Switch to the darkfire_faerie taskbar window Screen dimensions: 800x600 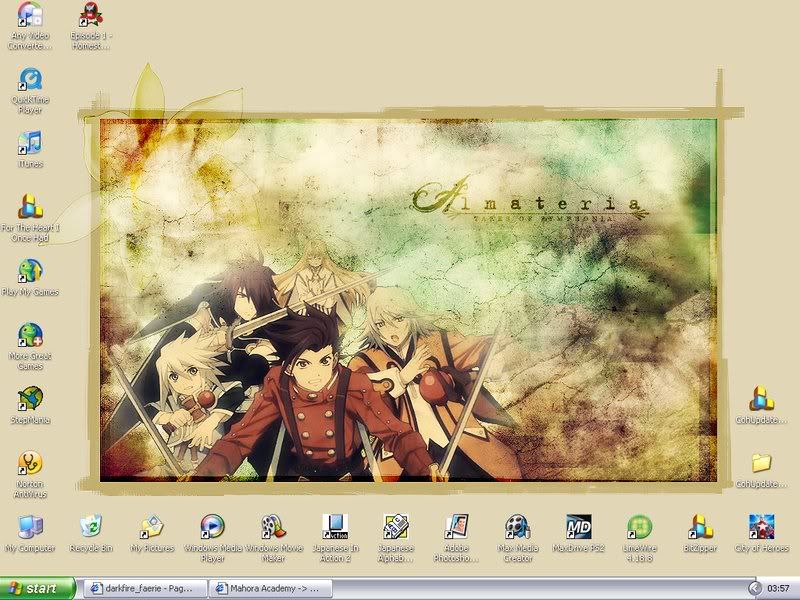click(x=144, y=589)
